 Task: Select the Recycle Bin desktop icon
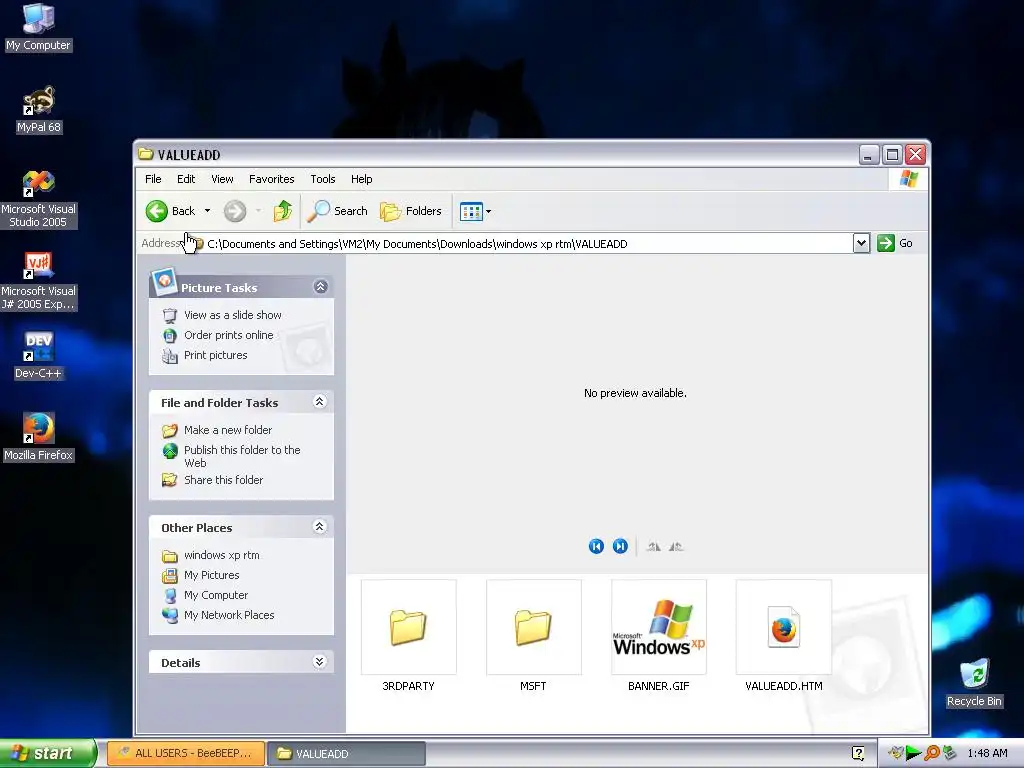point(974,683)
